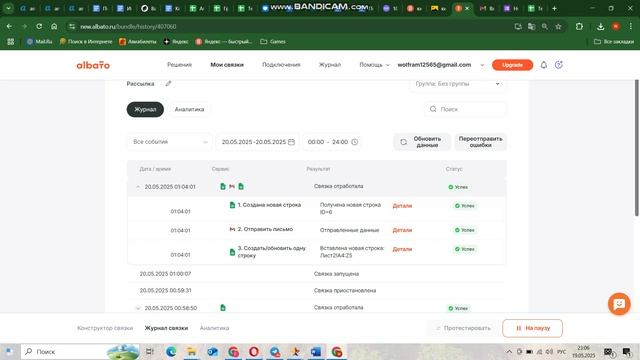
Task: Click the Windows taskbar Поиск box
Action: [80, 351]
